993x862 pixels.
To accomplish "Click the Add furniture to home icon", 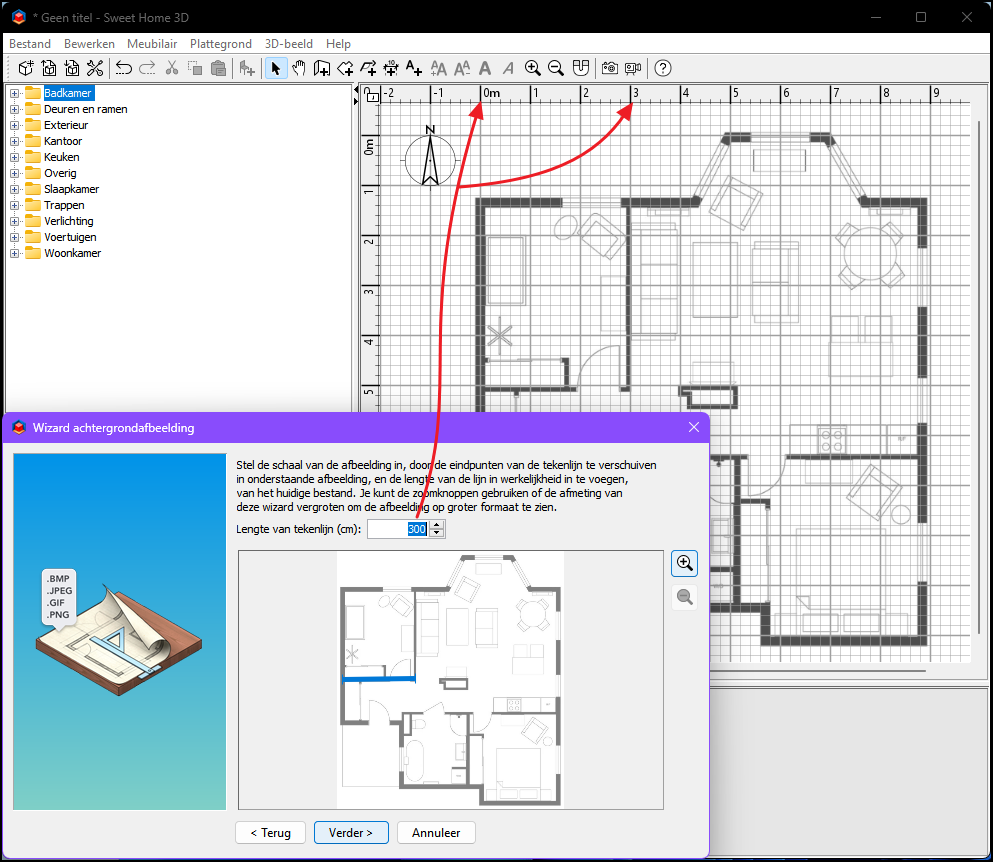I will (247, 68).
